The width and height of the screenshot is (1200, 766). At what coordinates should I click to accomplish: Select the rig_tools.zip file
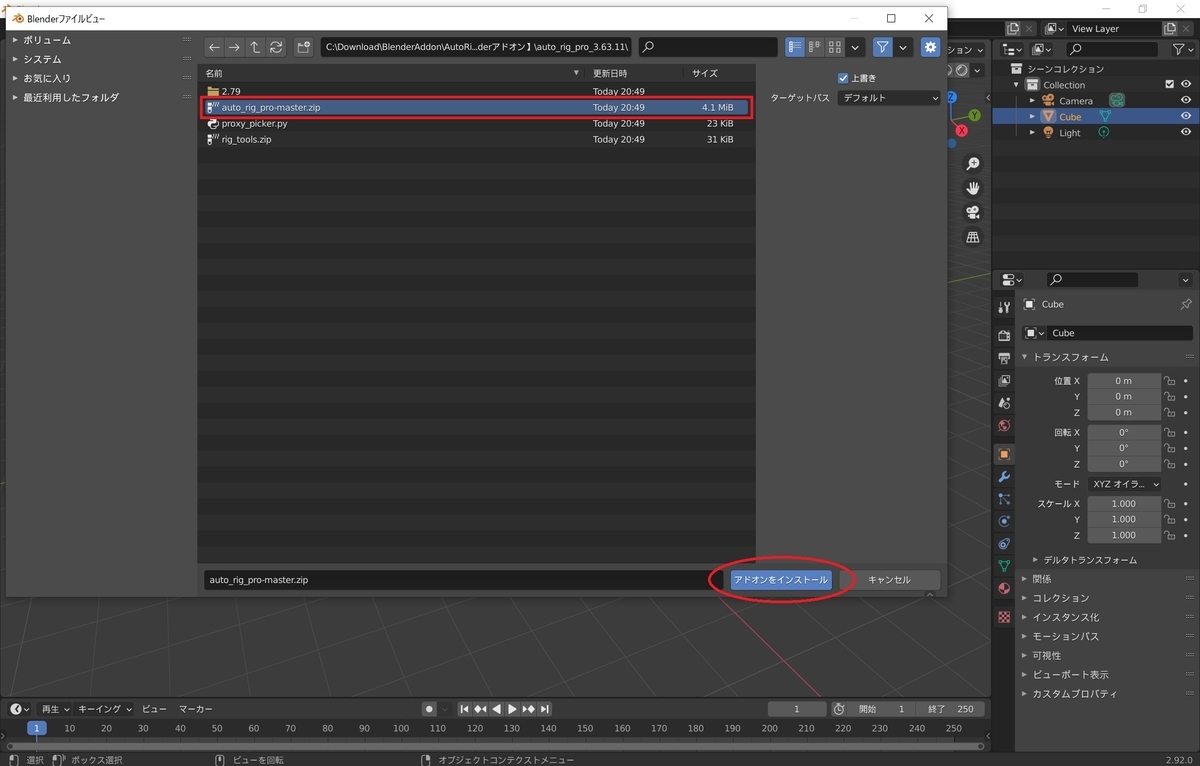pos(476,139)
